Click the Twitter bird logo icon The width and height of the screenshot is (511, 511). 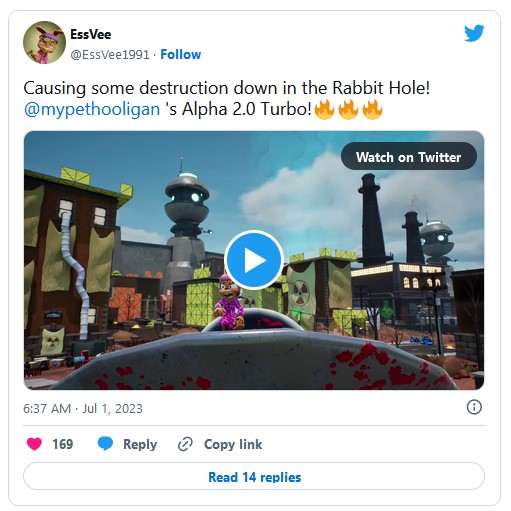(474, 33)
